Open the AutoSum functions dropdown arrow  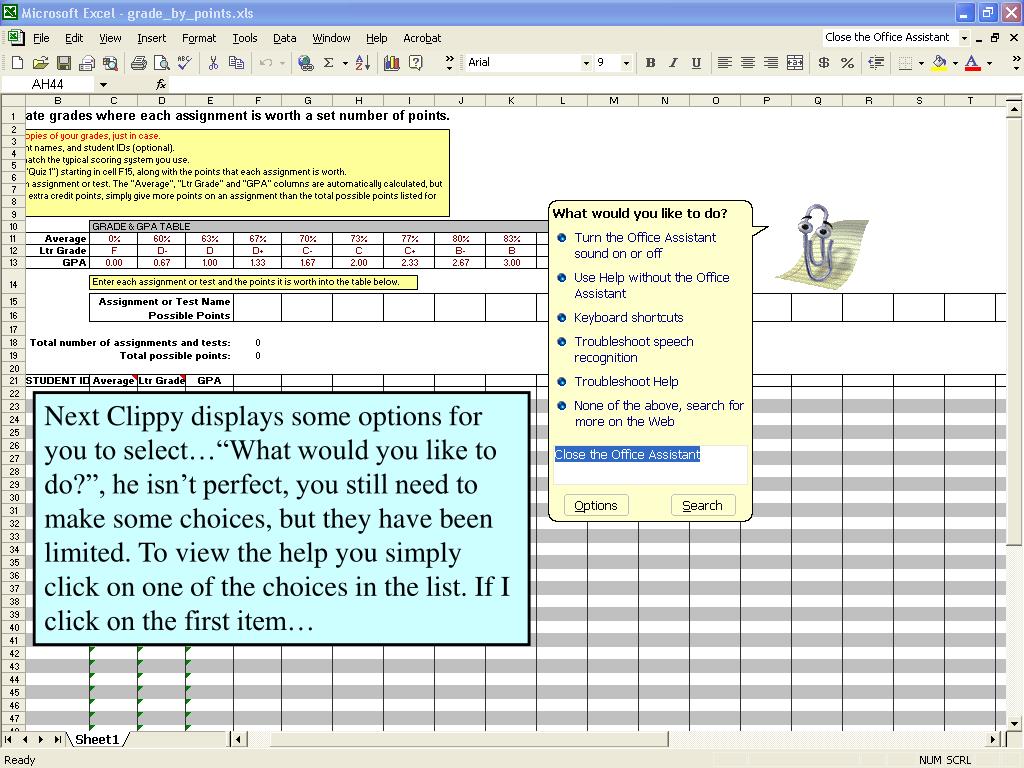click(x=345, y=63)
